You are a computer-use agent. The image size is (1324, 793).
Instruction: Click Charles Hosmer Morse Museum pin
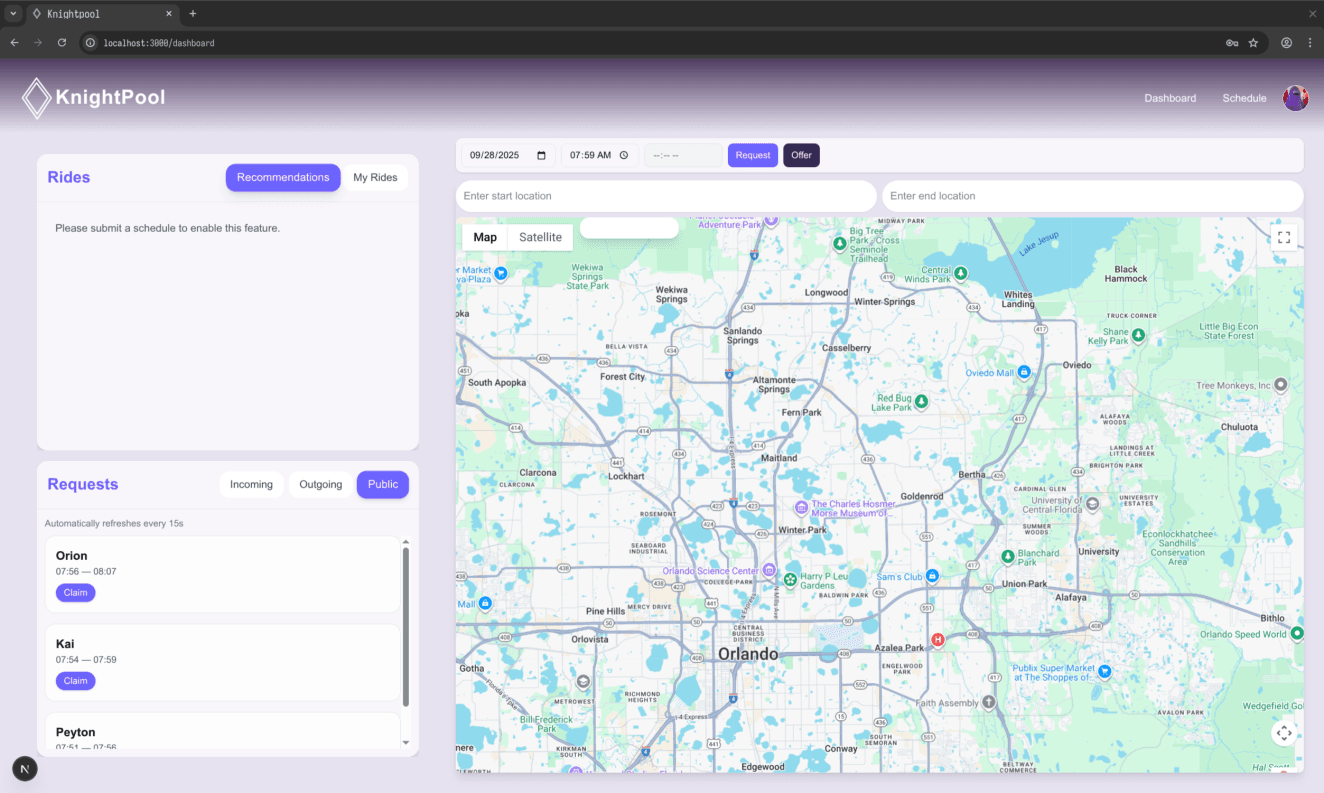801,508
